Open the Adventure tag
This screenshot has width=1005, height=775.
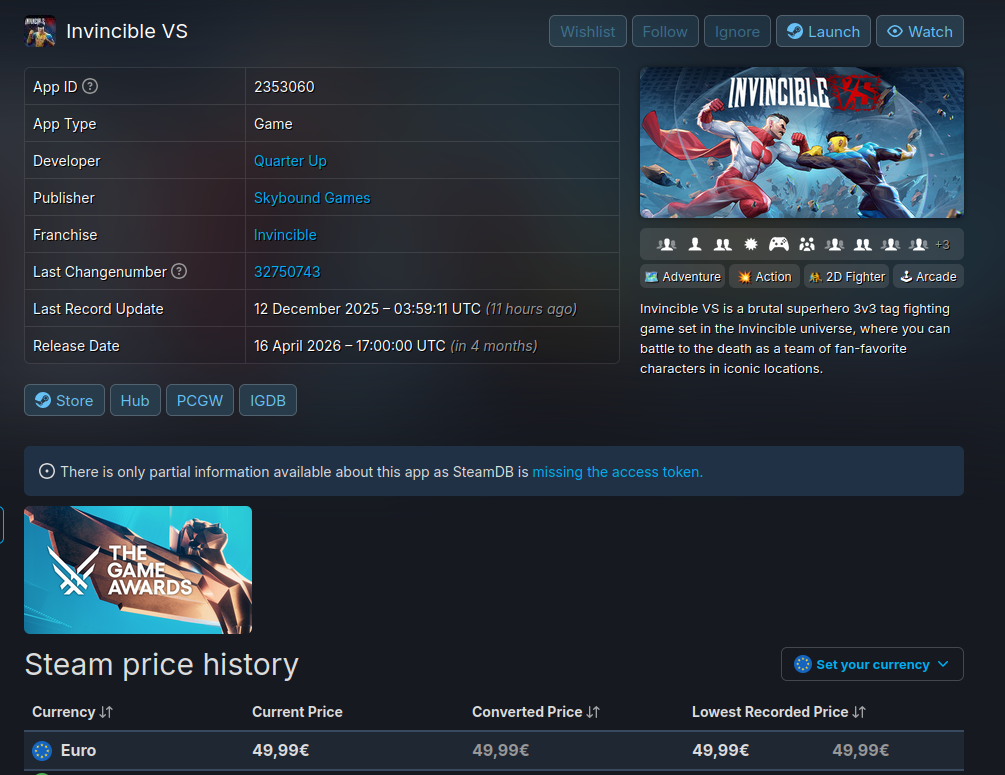683,276
